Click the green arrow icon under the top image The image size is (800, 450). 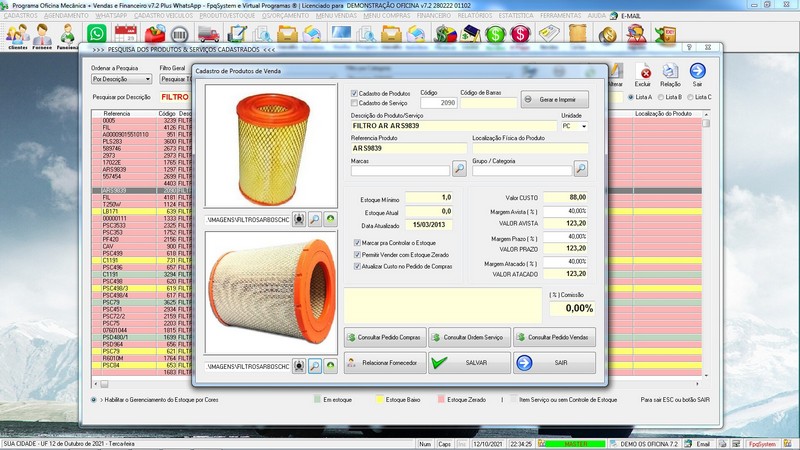330,218
